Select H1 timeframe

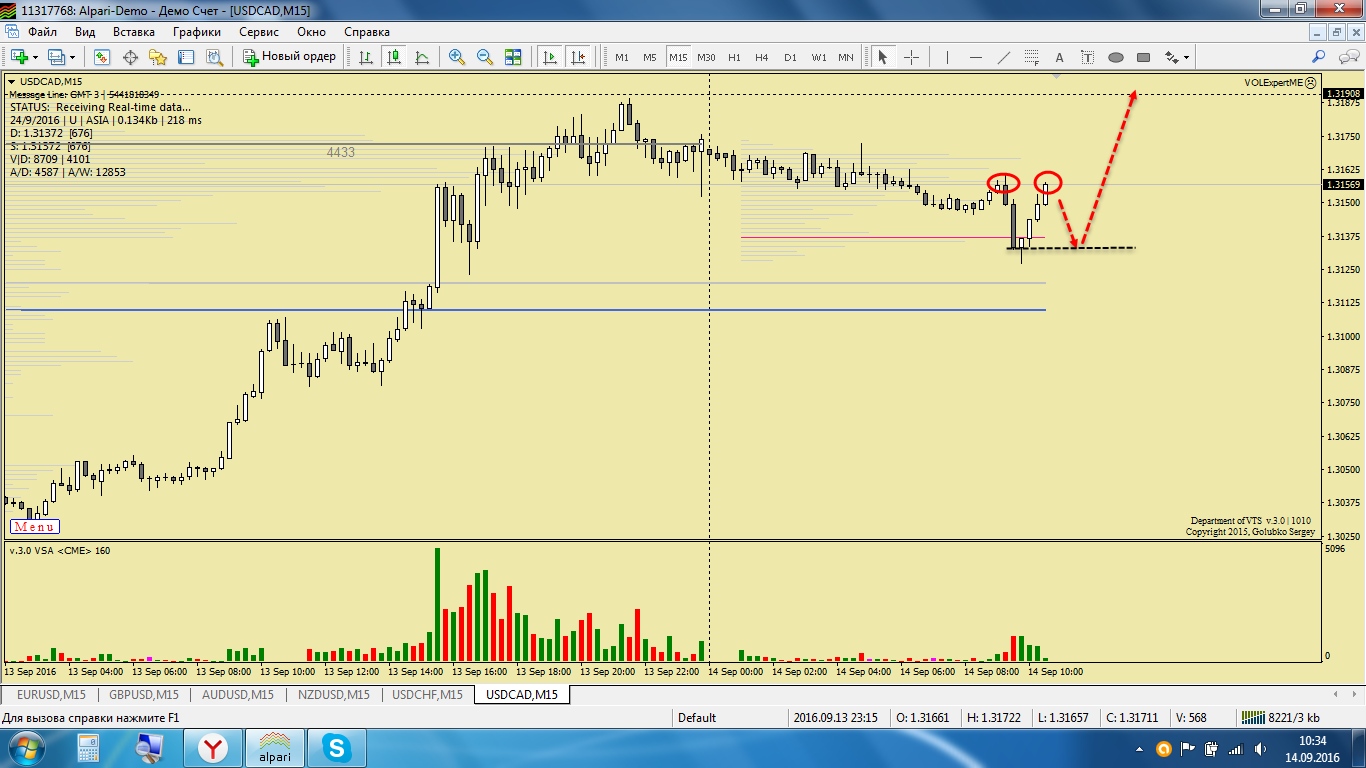(734, 57)
